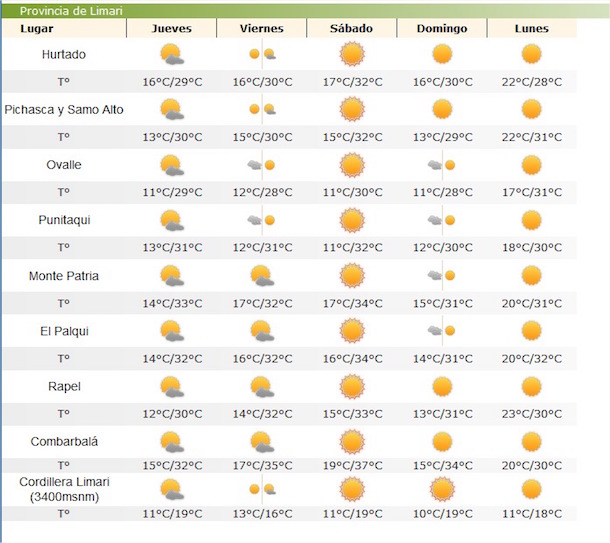The height and width of the screenshot is (543, 610).
Task: Click the Sábado sunny icon for Ovalle
Action: (x=352, y=164)
